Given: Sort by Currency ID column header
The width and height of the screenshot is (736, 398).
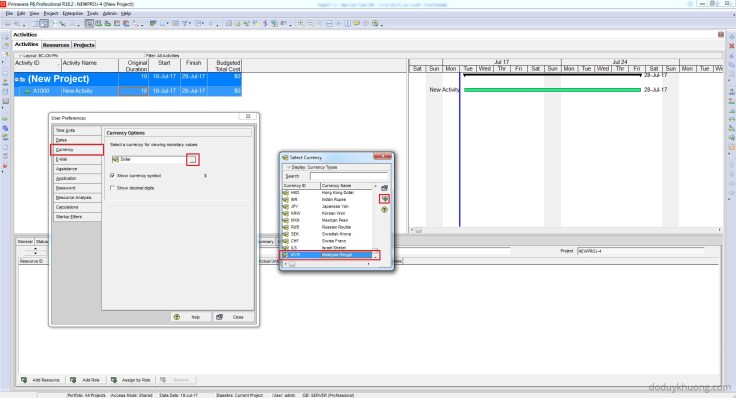Looking at the screenshot, I should pyautogui.click(x=301, y=186).
